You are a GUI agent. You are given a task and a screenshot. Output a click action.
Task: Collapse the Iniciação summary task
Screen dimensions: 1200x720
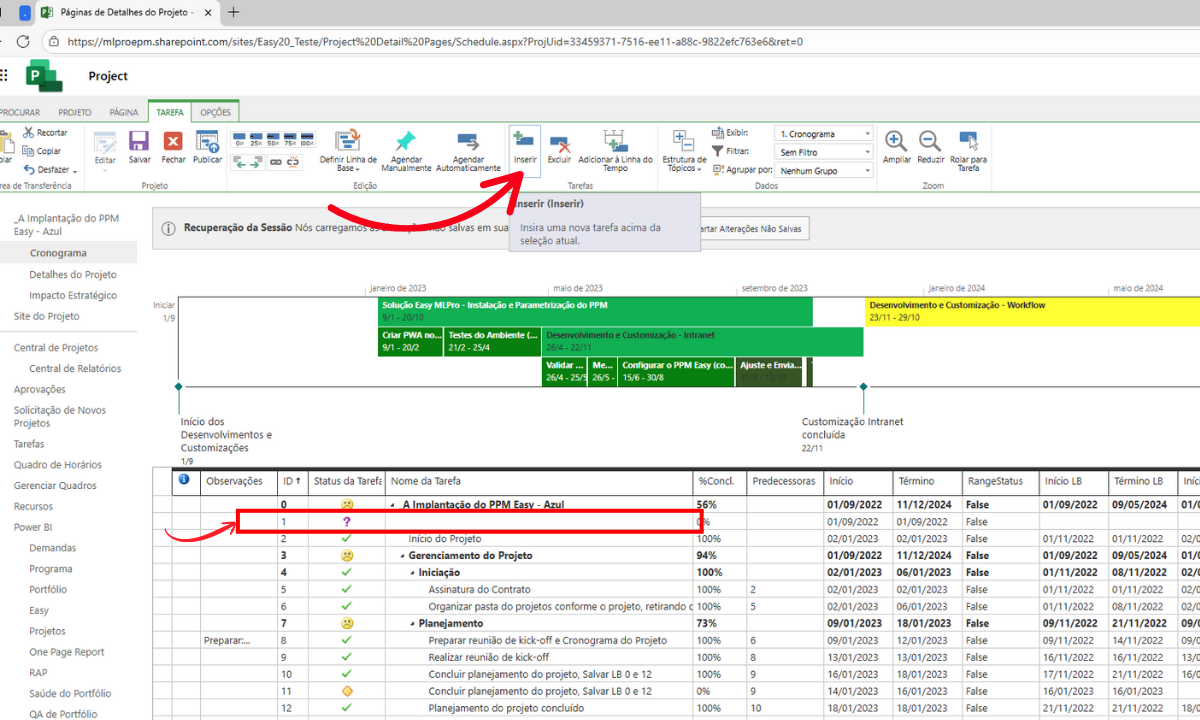(411, 573)
